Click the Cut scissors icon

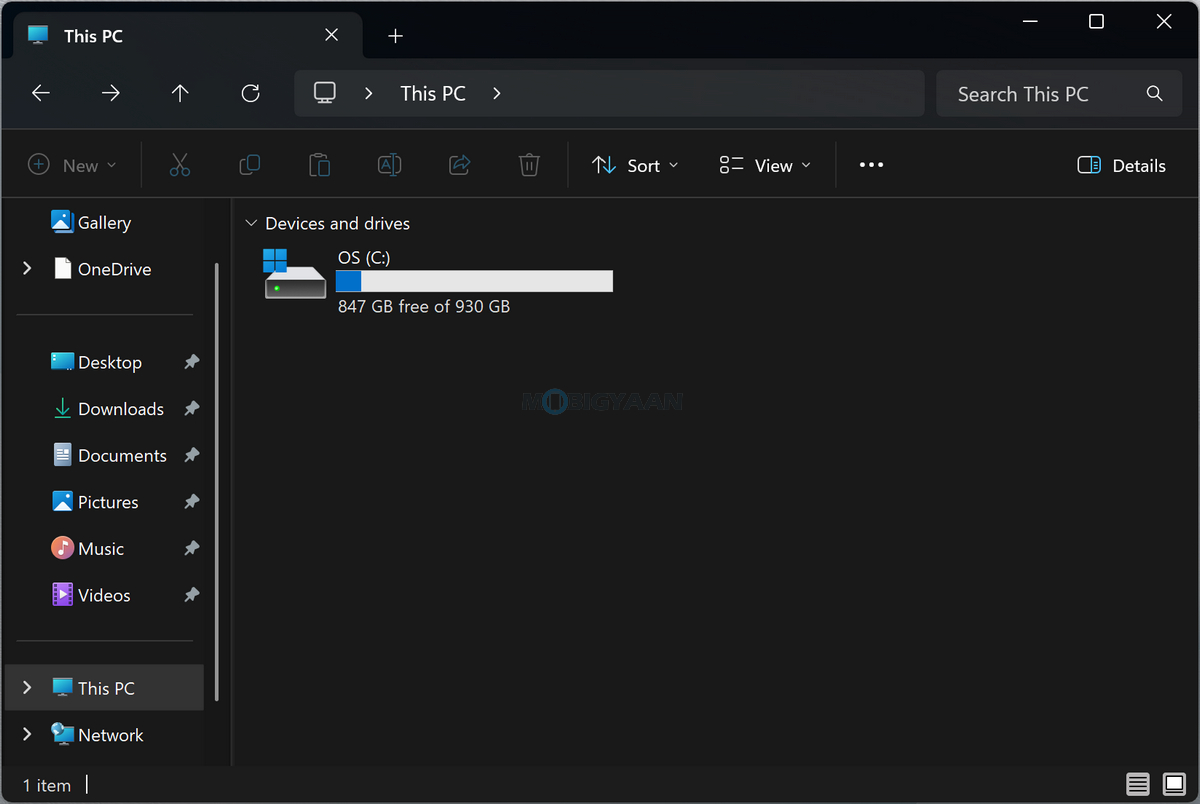click(x=180, y=165)
